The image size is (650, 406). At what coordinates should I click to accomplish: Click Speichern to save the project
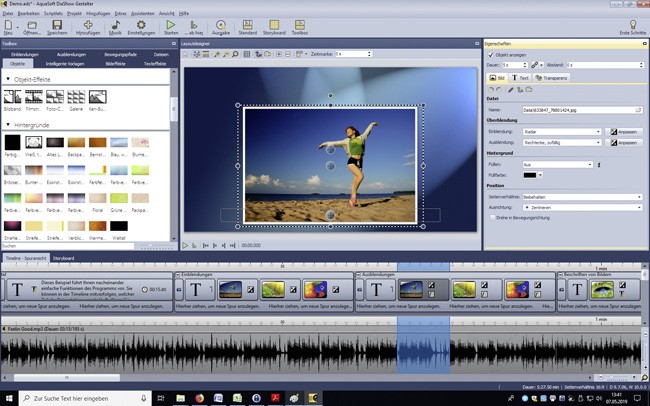click(59, 26)
